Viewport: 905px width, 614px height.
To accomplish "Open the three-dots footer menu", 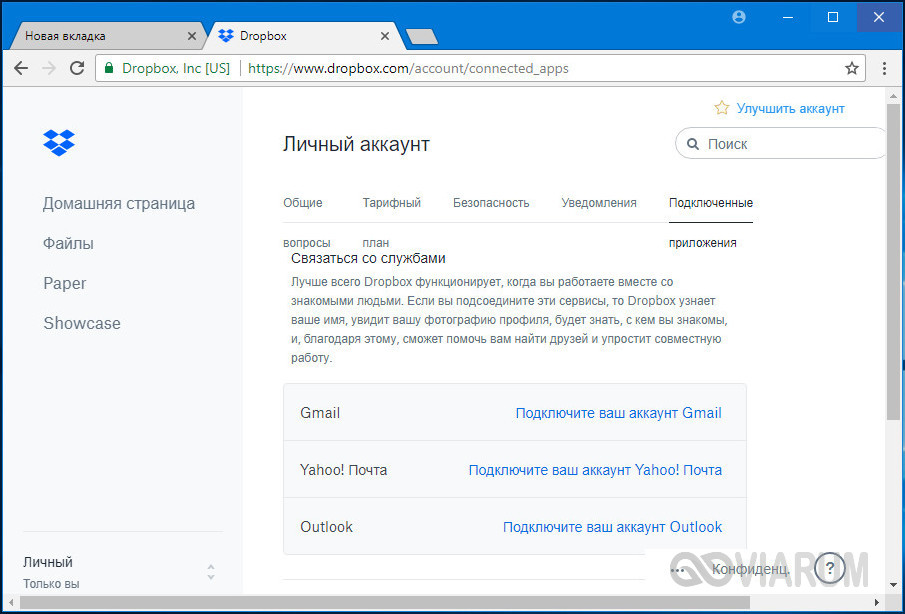I will (678, 570).
